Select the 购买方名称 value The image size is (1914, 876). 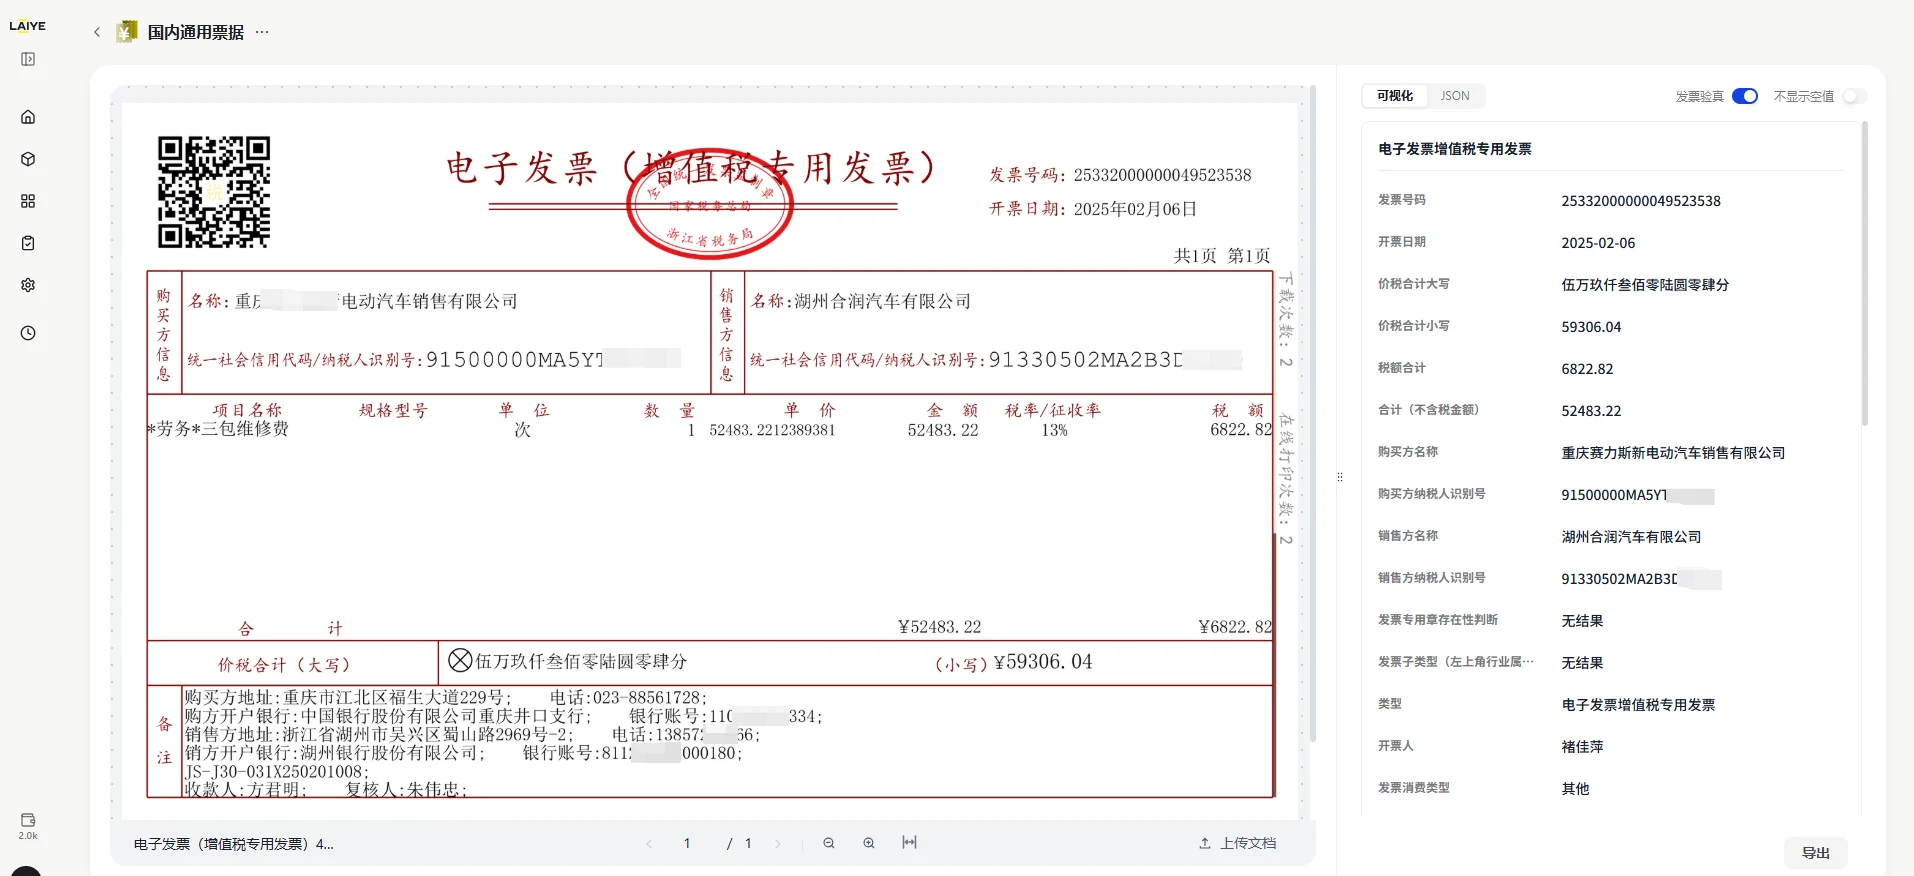(x=1673, y=453)
